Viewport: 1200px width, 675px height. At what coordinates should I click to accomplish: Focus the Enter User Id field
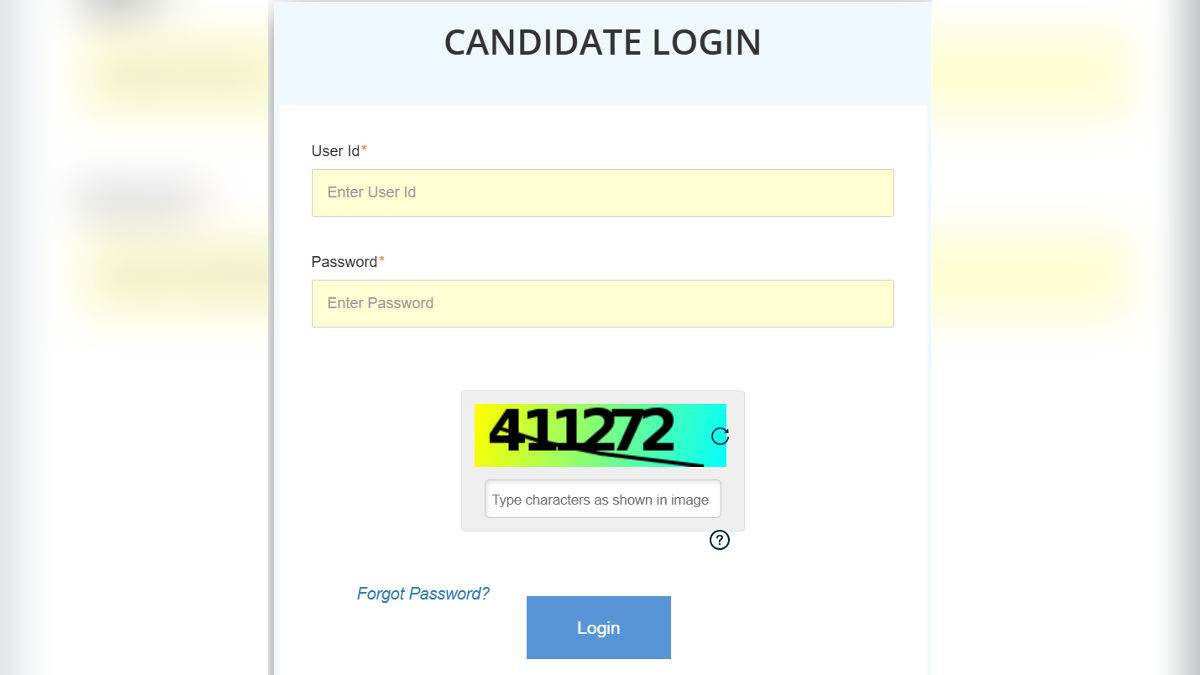[x=602, y=192]
